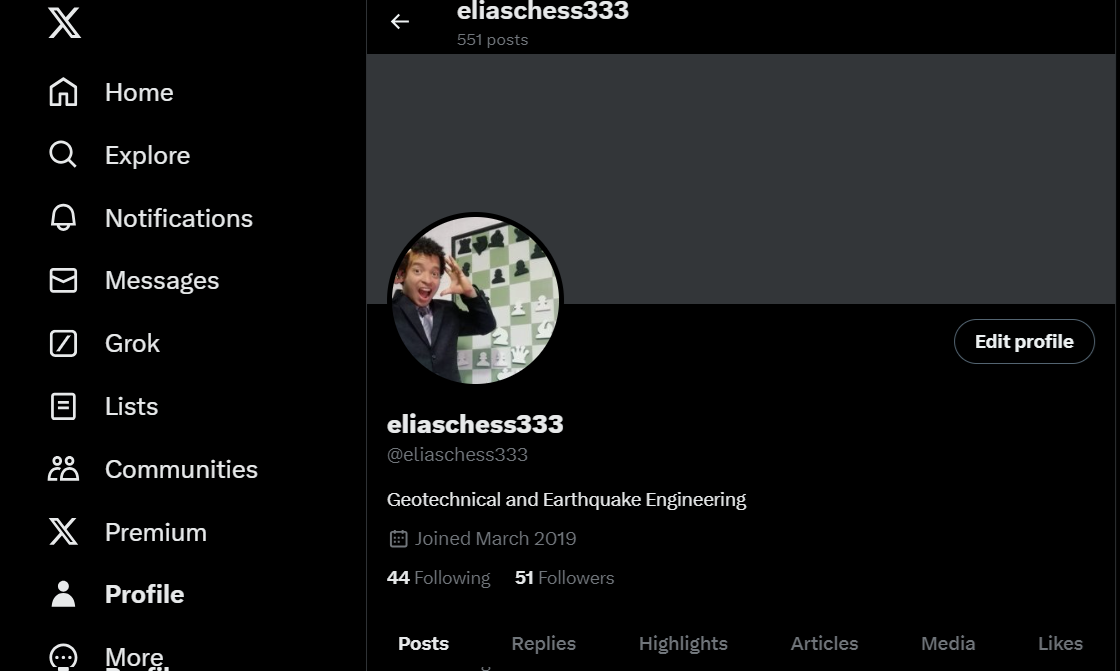Click the X logo icon

coord(64,23)
